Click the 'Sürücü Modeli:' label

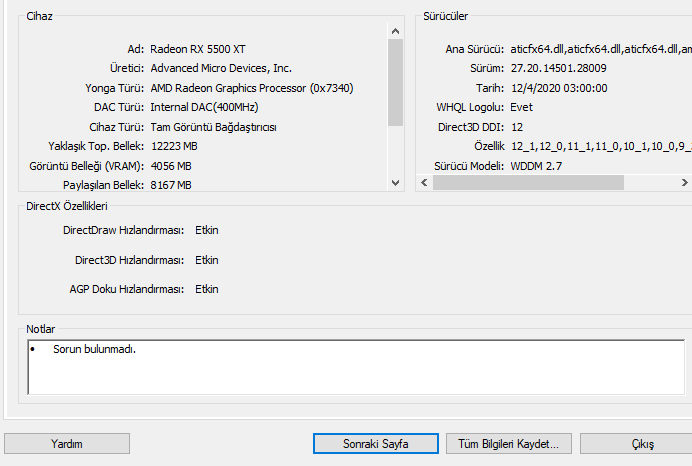pos(469,166)
